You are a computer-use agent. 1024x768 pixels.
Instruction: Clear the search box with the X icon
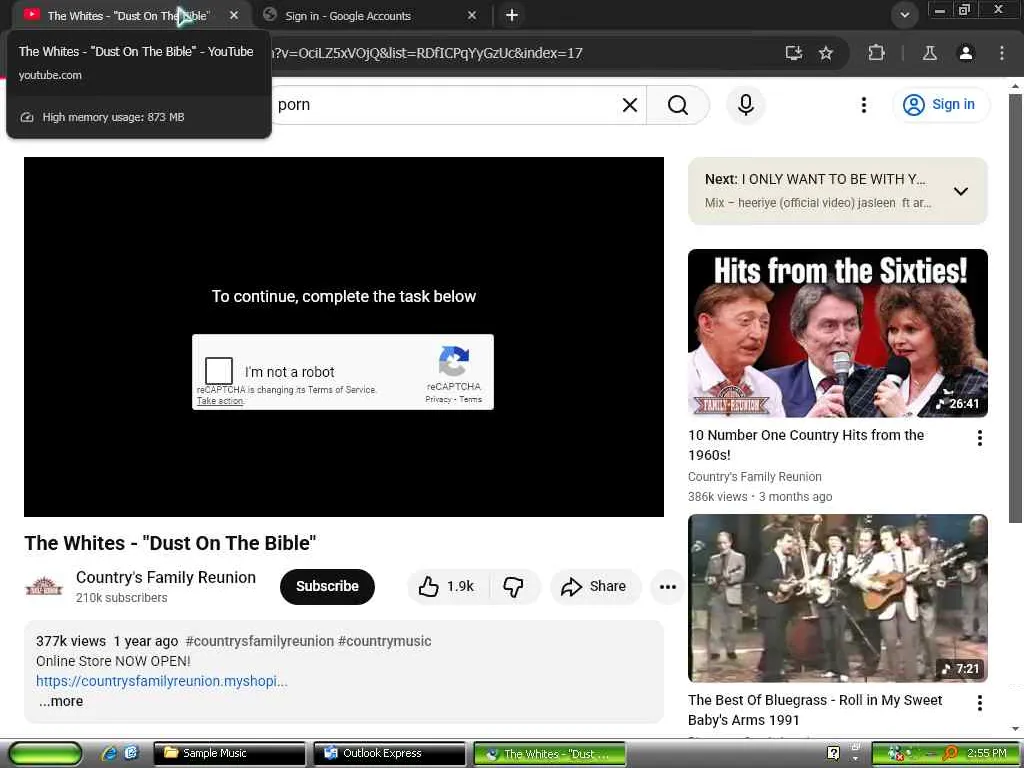point(630,104)
